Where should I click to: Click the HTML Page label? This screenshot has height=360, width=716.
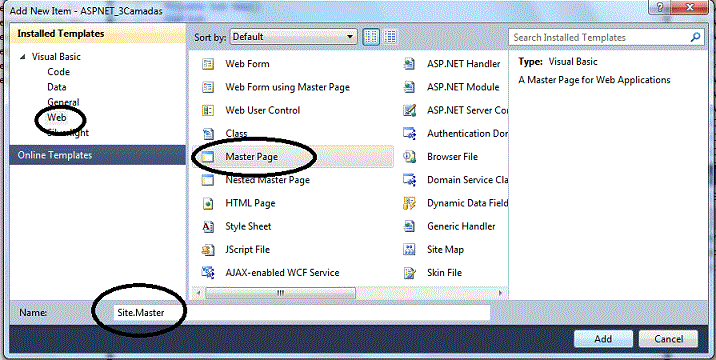tap(250, 203)
